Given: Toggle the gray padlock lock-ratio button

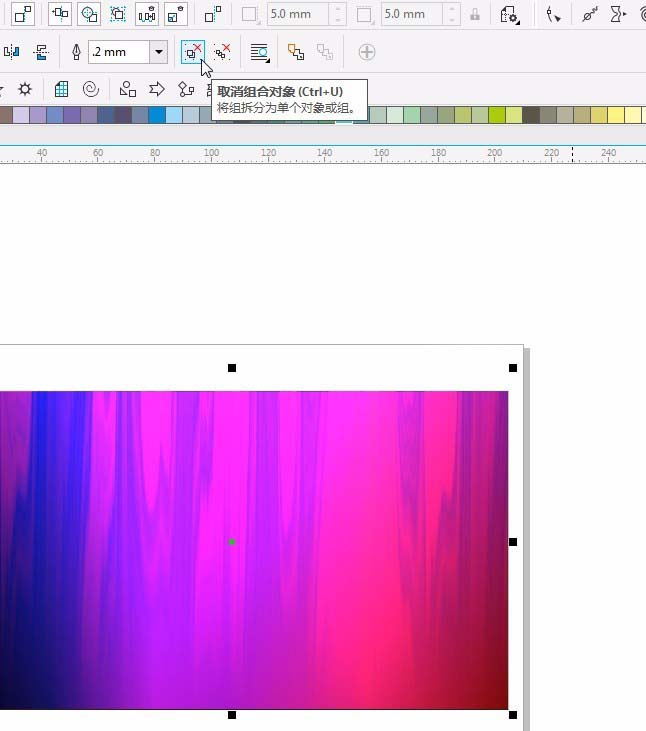Looking at the screenshot, I should (475, 14).
